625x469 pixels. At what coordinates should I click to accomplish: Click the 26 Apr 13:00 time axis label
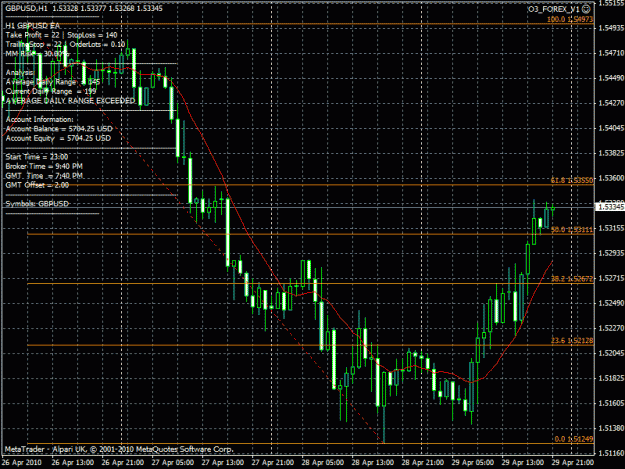pos(73,463)
